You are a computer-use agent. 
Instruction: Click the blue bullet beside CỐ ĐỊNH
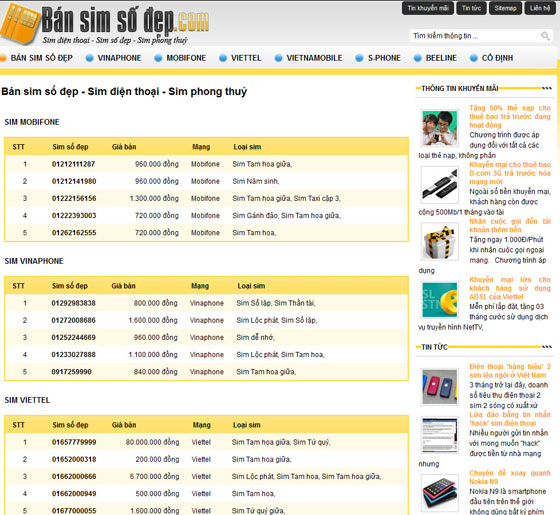point(474,58)
